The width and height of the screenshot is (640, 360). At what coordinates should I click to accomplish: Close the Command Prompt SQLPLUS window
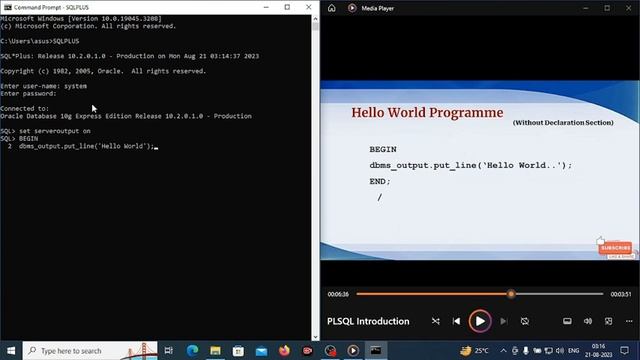(x=309, y=7)
